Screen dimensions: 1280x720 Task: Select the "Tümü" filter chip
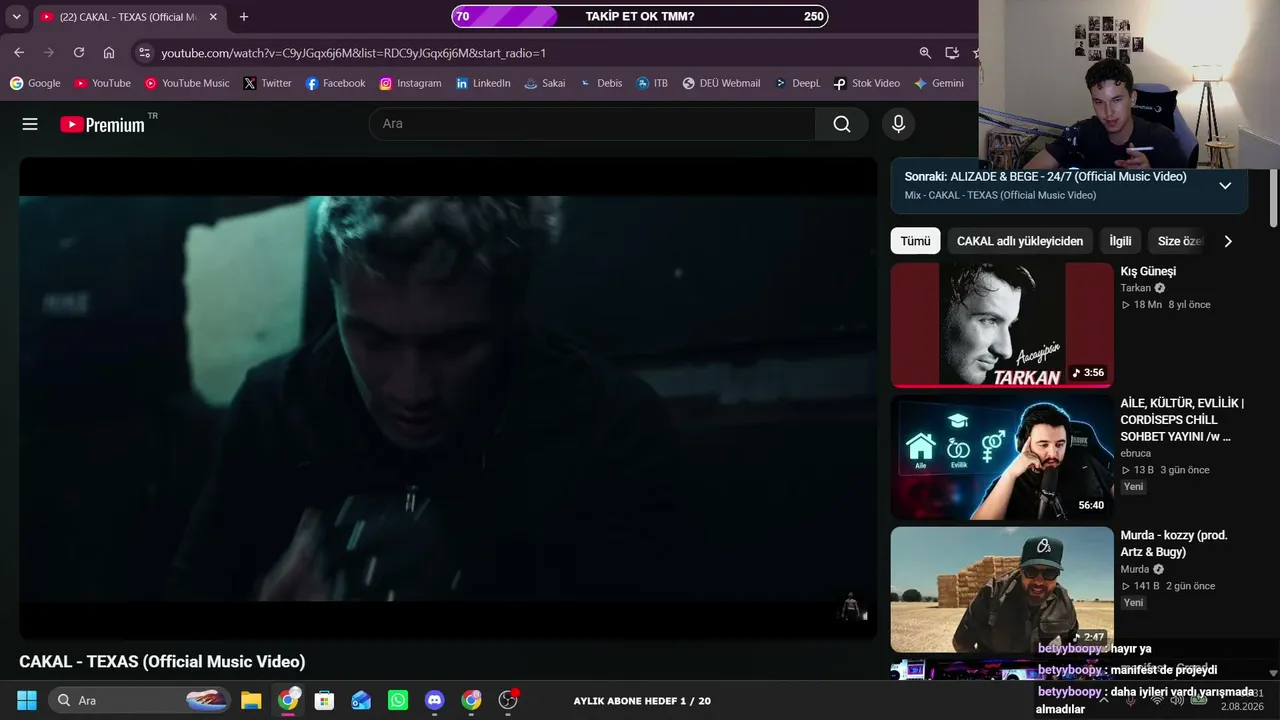915,241
